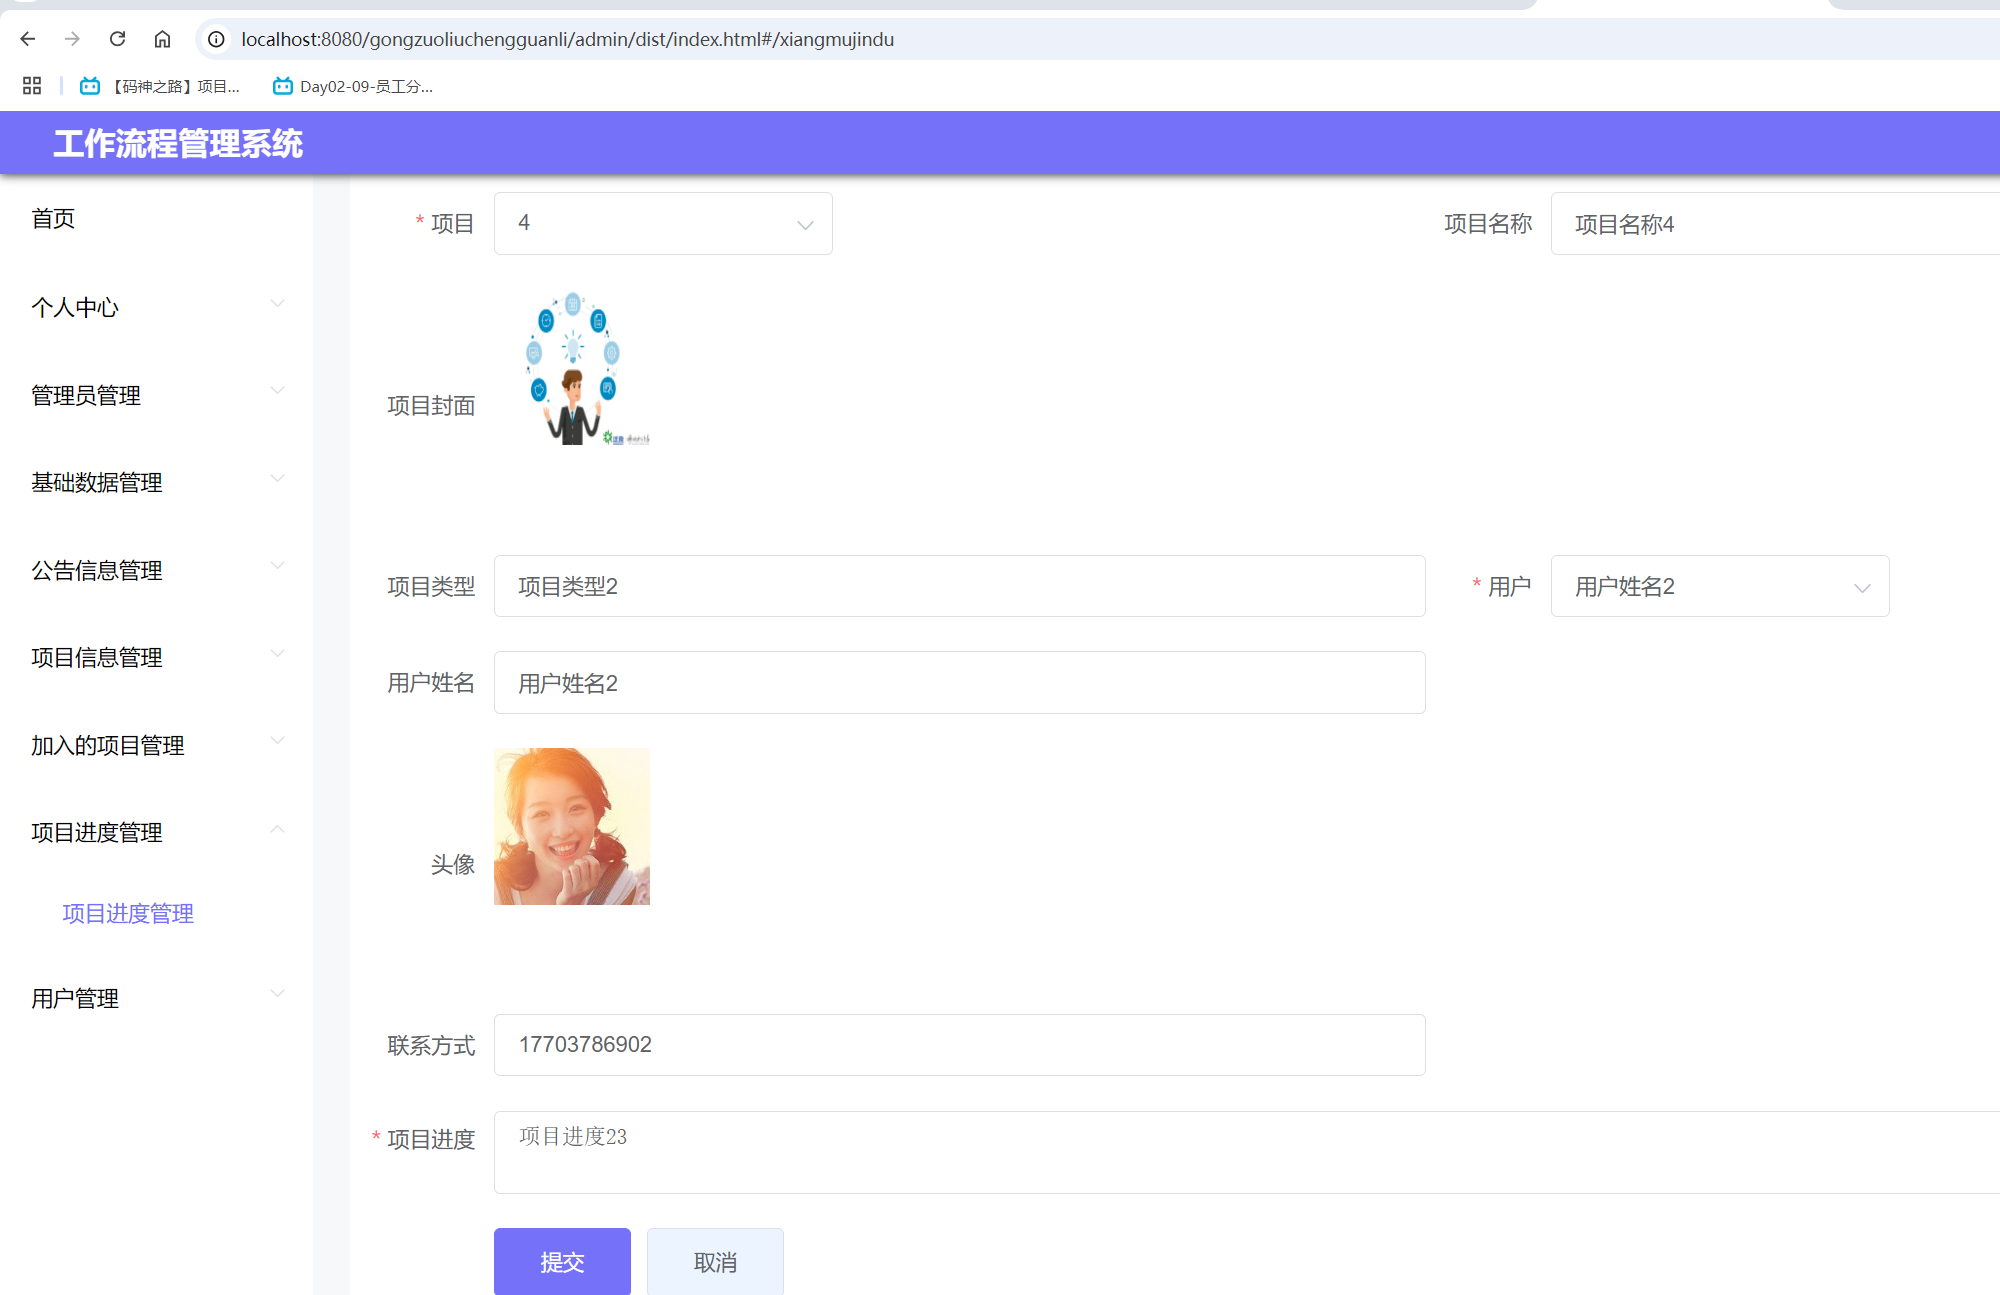2000x1295 pixels.
Task: Click the browser back arrow
Action: point(27,39)
